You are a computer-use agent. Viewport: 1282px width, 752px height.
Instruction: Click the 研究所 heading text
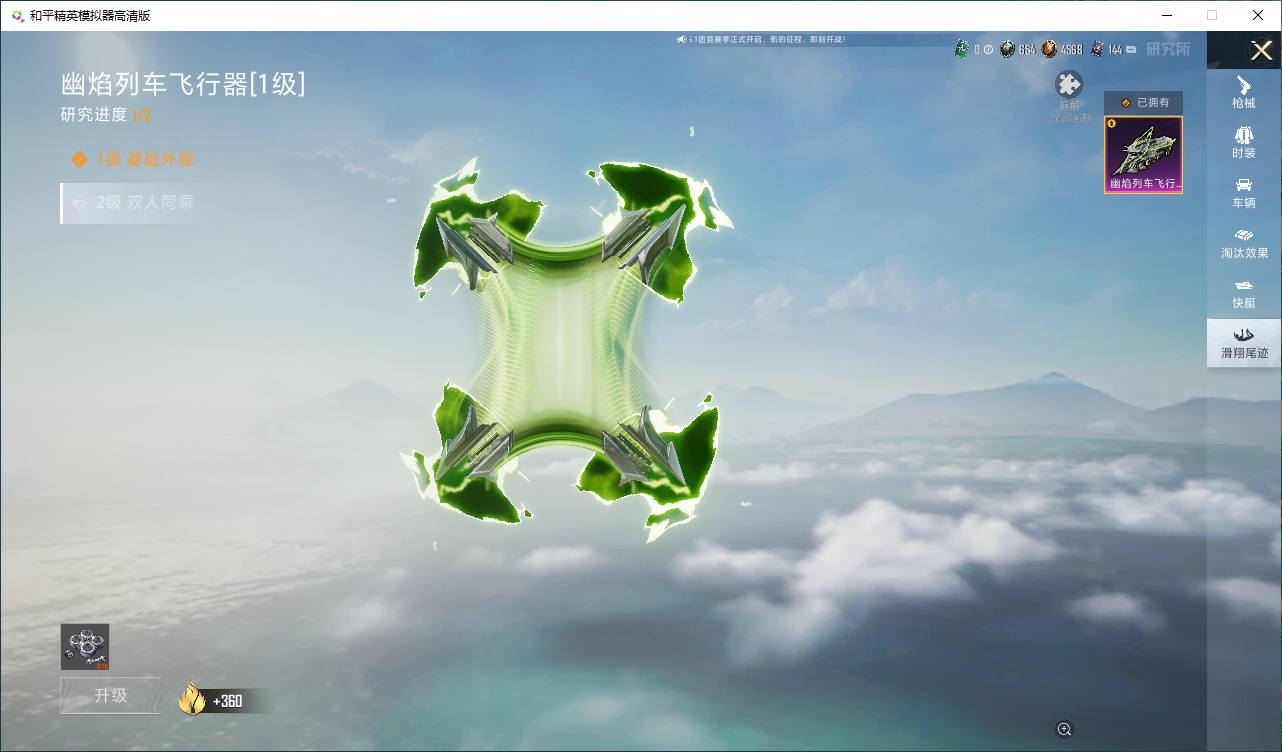click(x=1168, y=49)
